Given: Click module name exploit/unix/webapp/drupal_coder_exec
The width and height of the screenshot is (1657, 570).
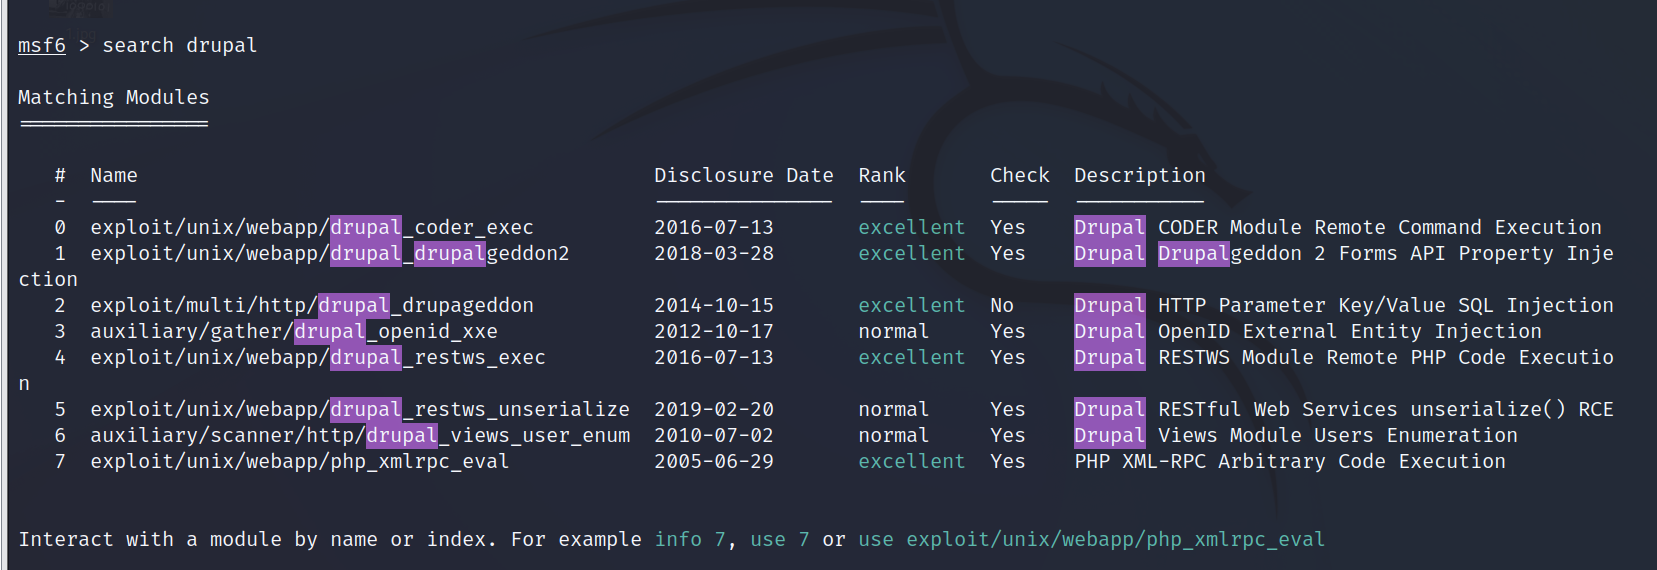Looking at the screenshot, I should [312, 228].
